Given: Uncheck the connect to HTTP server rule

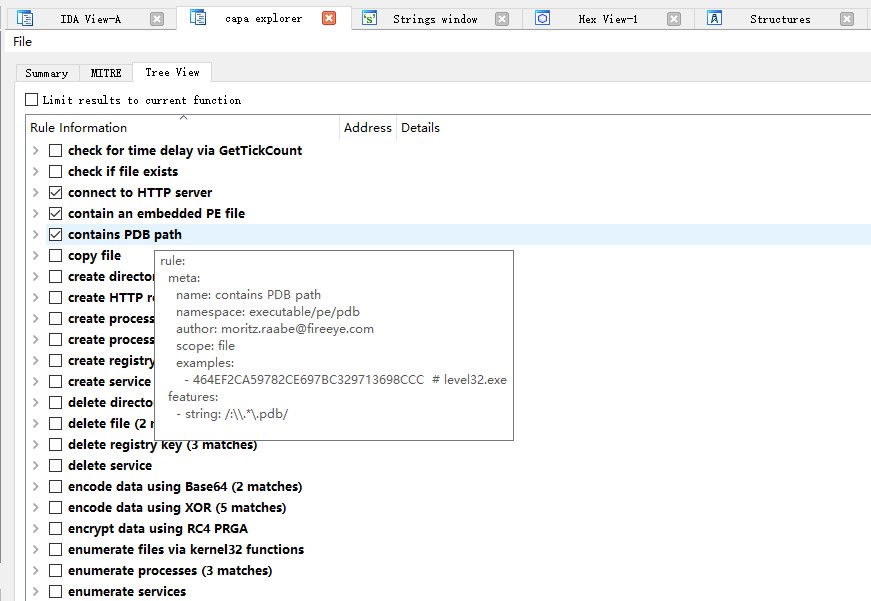Looking at the screenshot, I should coord(56,192).
